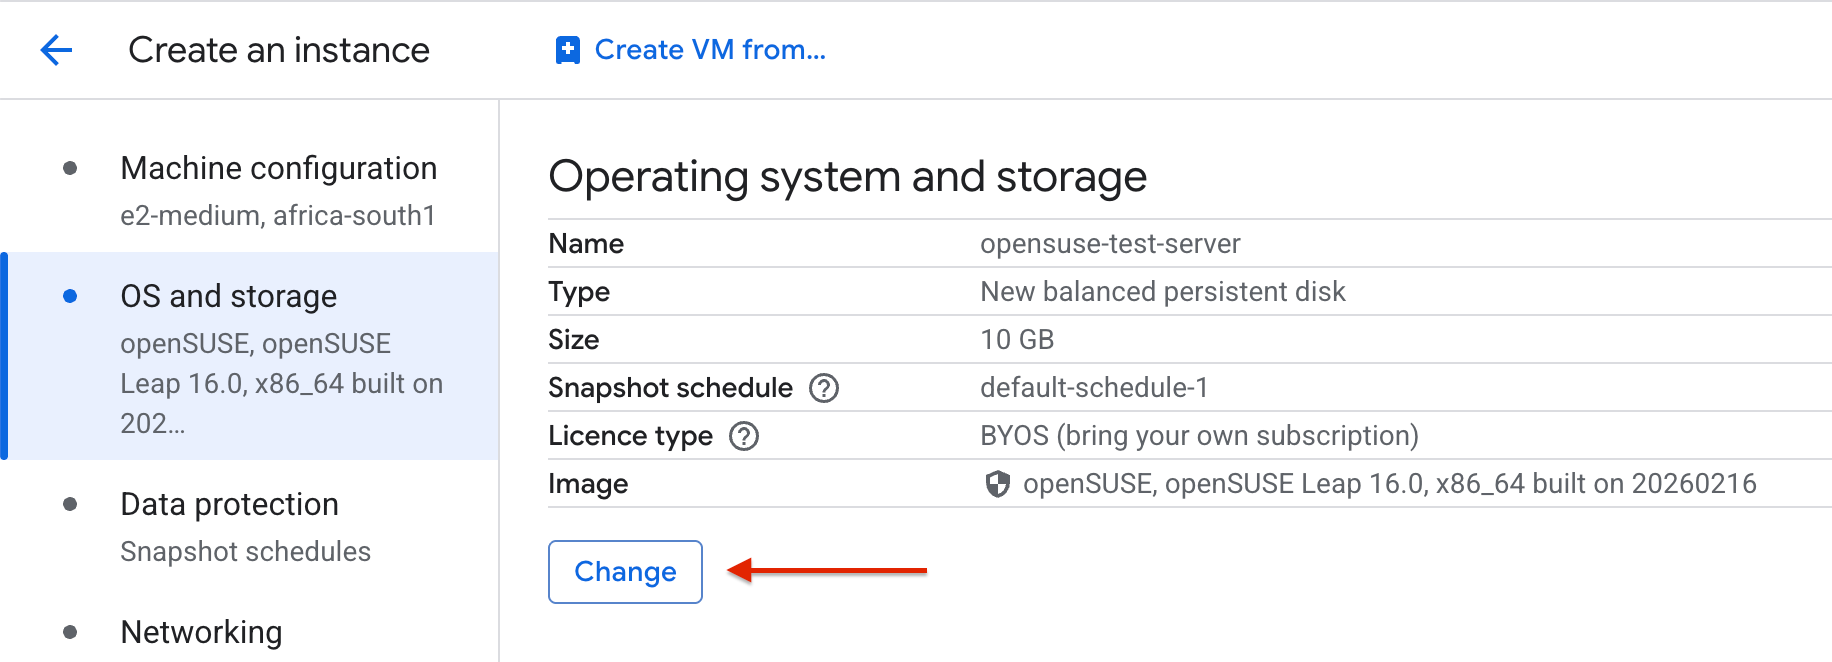The image size is (1832, 662).
Task: Select OS and storage section
Action: (x=228, y=297)
